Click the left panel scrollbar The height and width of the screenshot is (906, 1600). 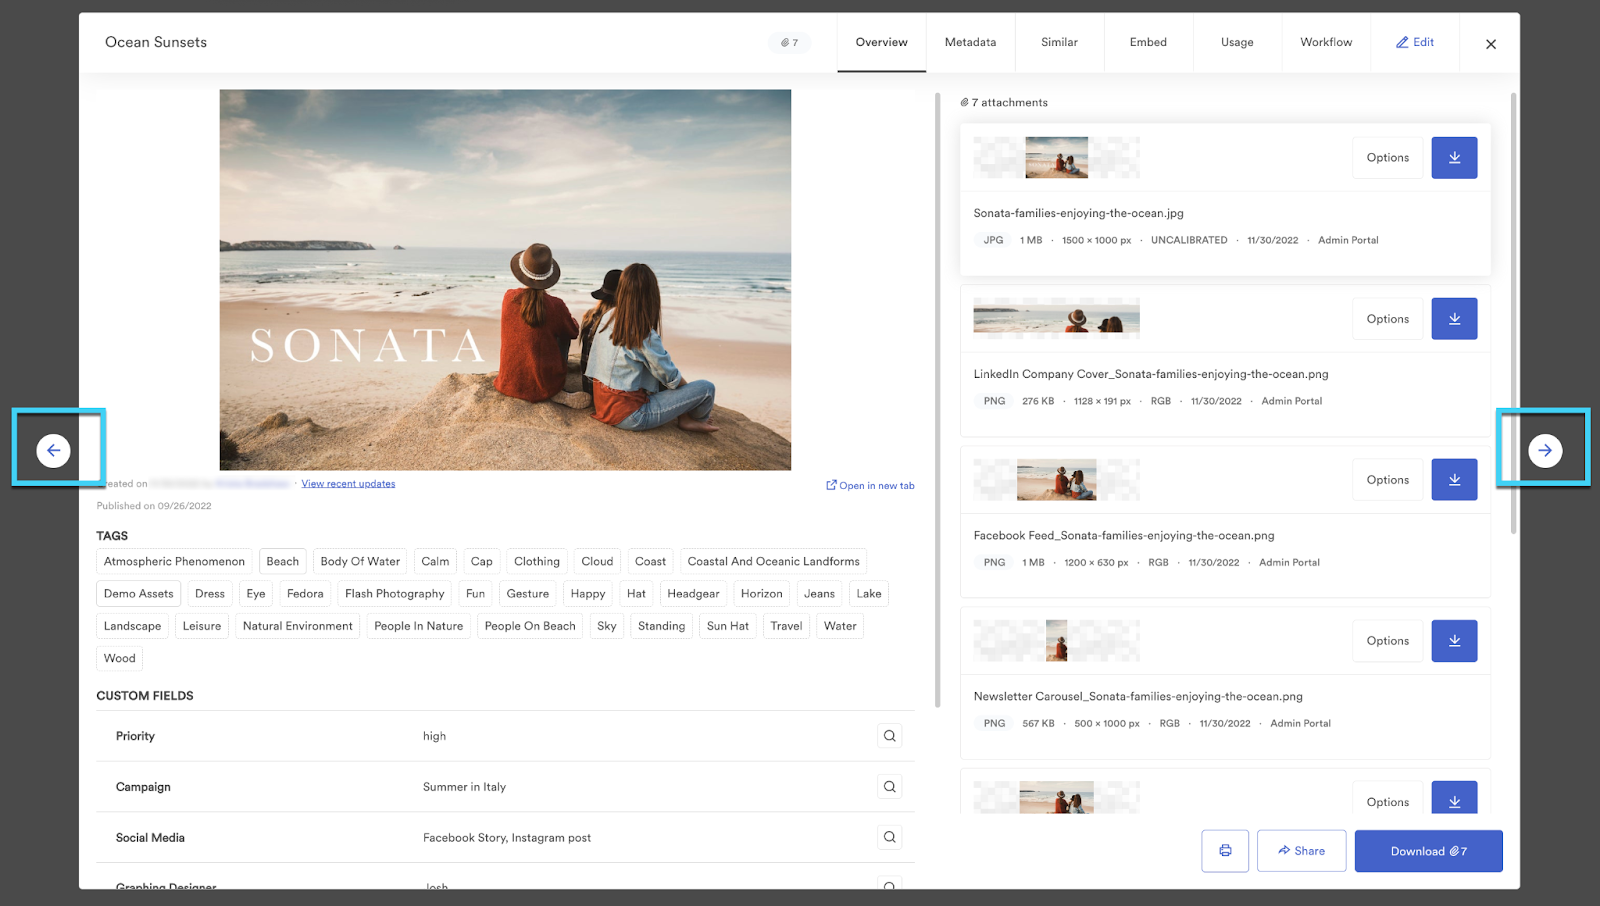[x=937, y=400]
